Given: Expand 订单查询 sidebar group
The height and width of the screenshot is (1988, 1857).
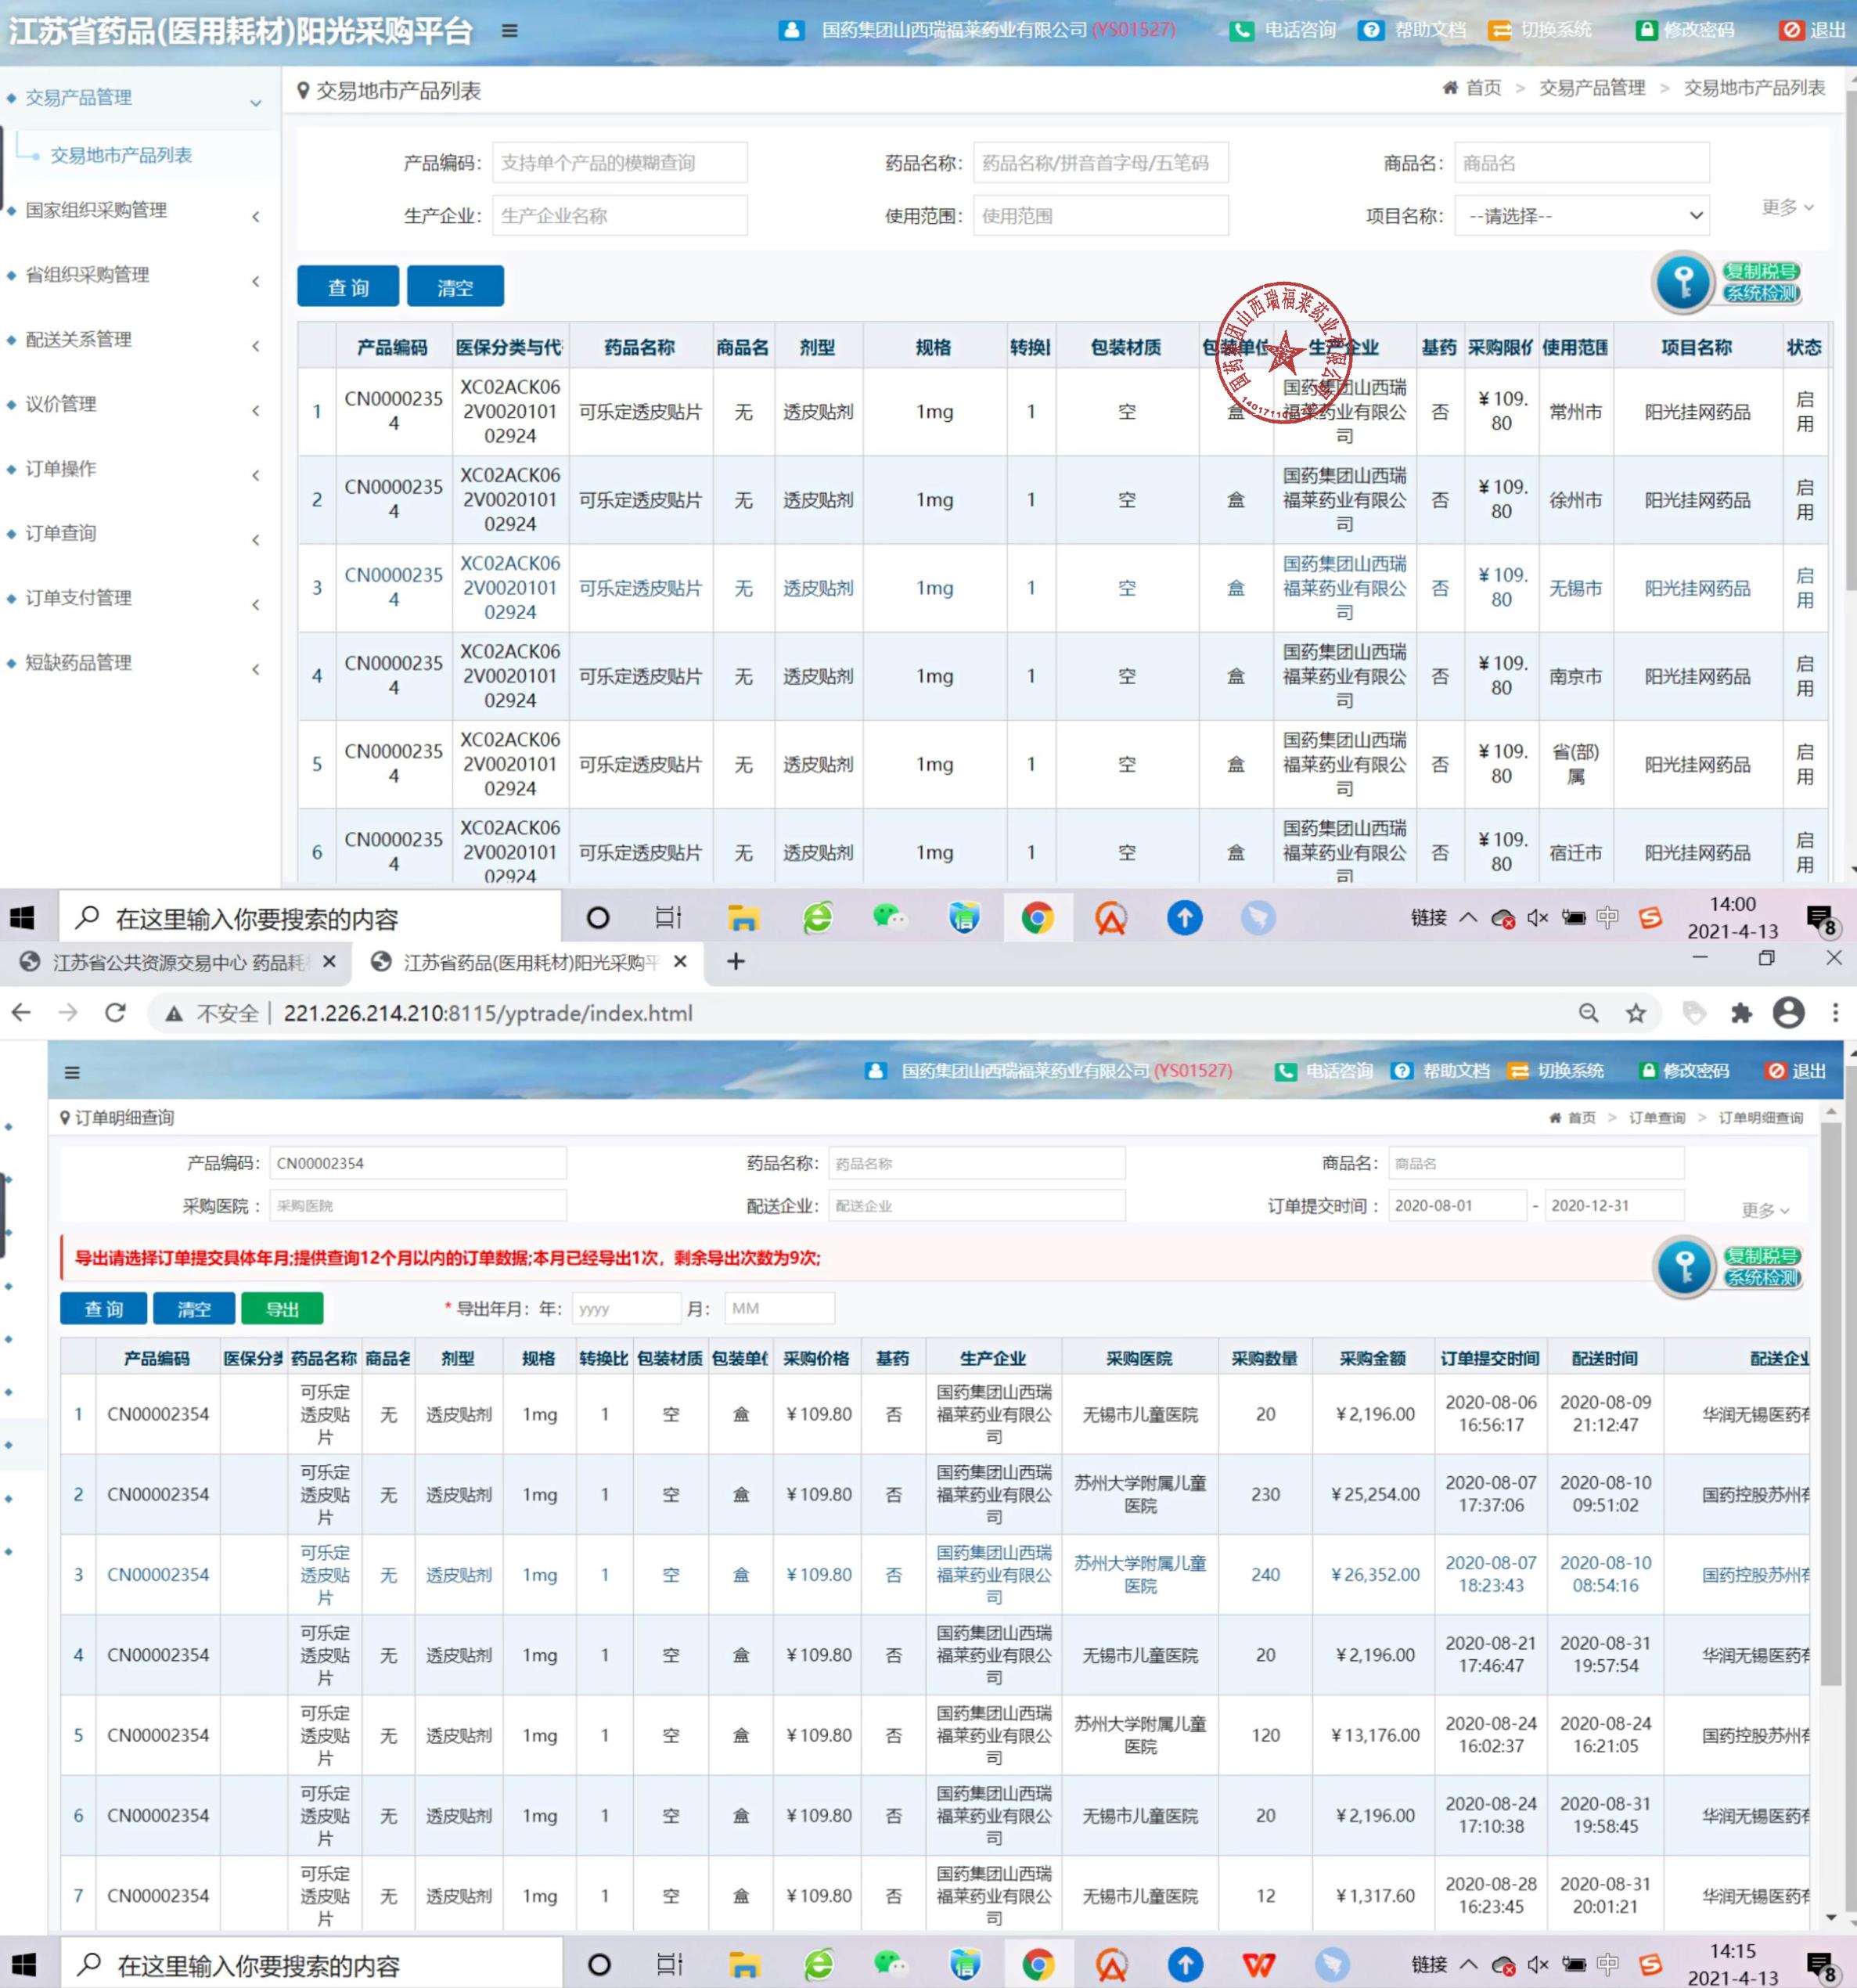Looking at the screenshot, I should click(x=140, y=534).
